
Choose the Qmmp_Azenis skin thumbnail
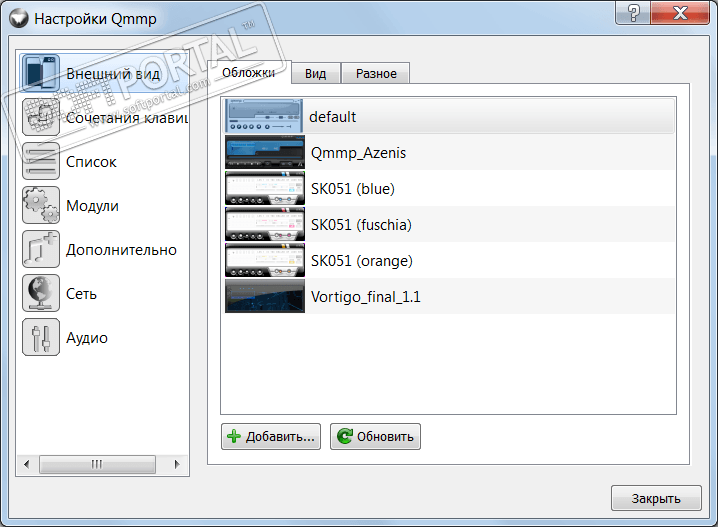coord(265,152)
